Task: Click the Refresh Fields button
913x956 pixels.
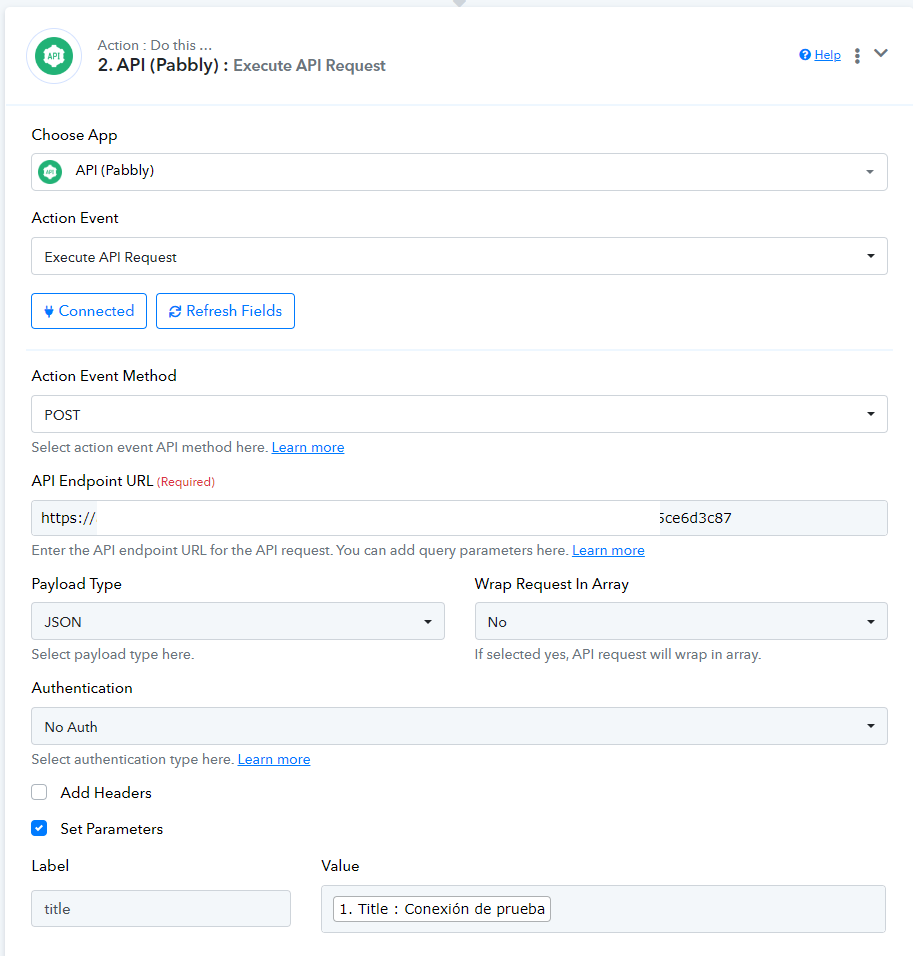Action: point(225,311)
